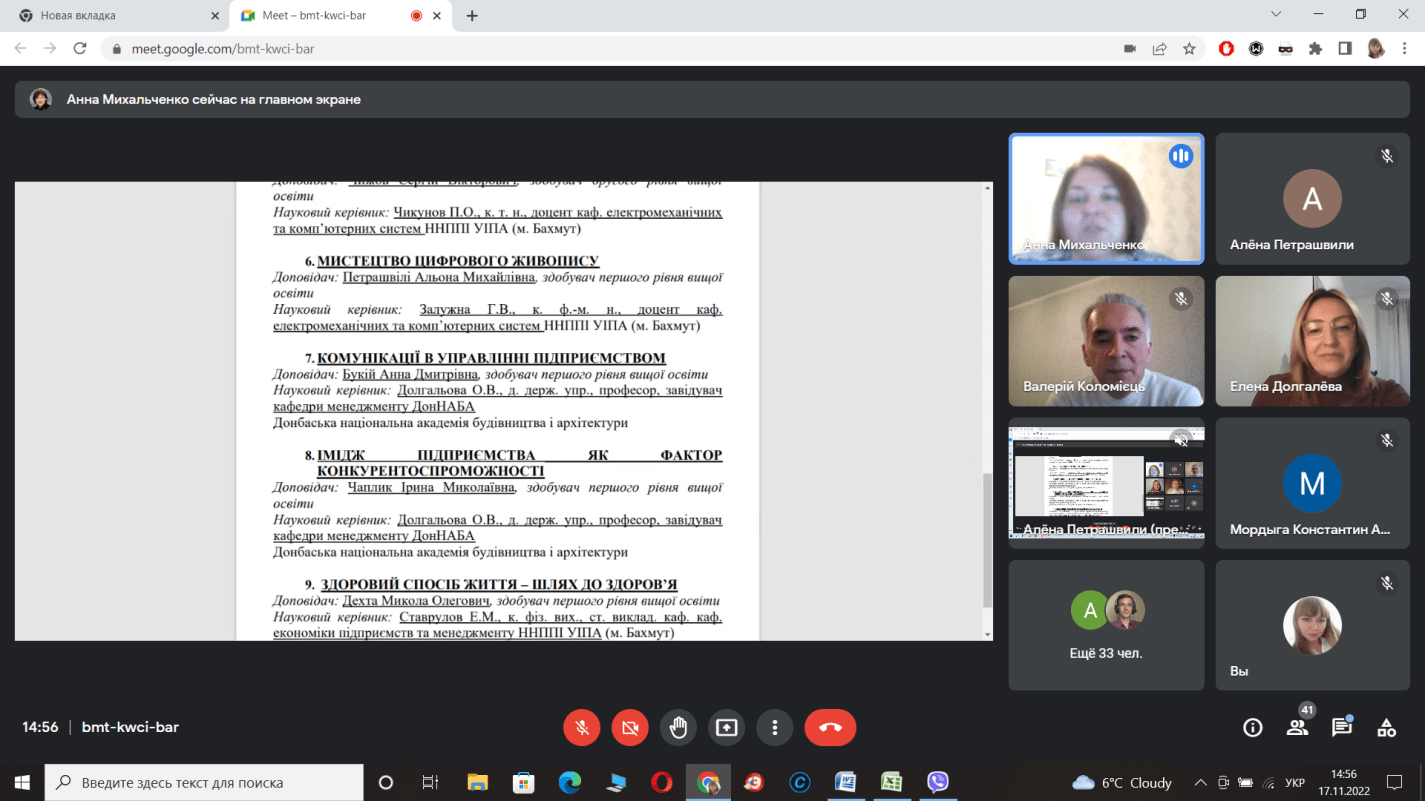Image resolution: width=1425 pixels, height=801 pixels.
Task: Click the Windows taskbar search box
Action: (x=205, y=782)
